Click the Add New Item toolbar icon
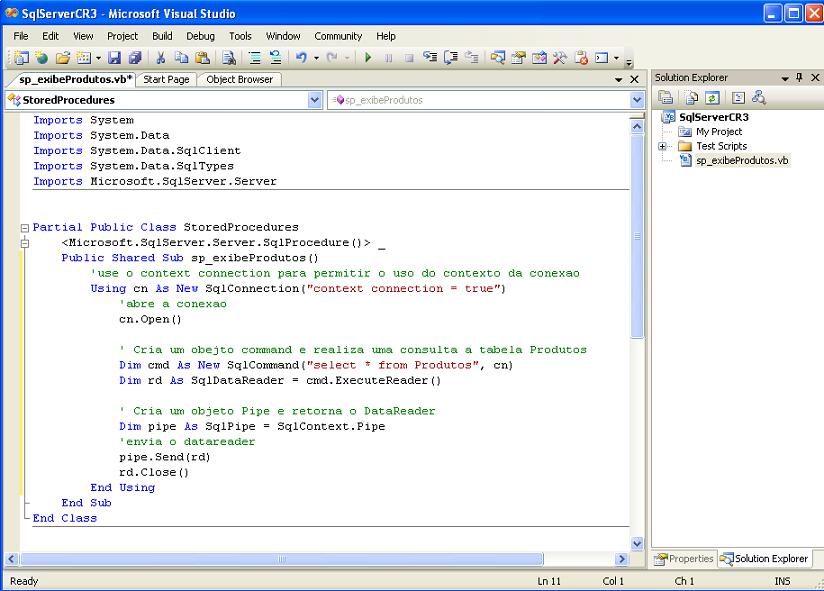The image size is (824, 591). click(x=84, y=57)
